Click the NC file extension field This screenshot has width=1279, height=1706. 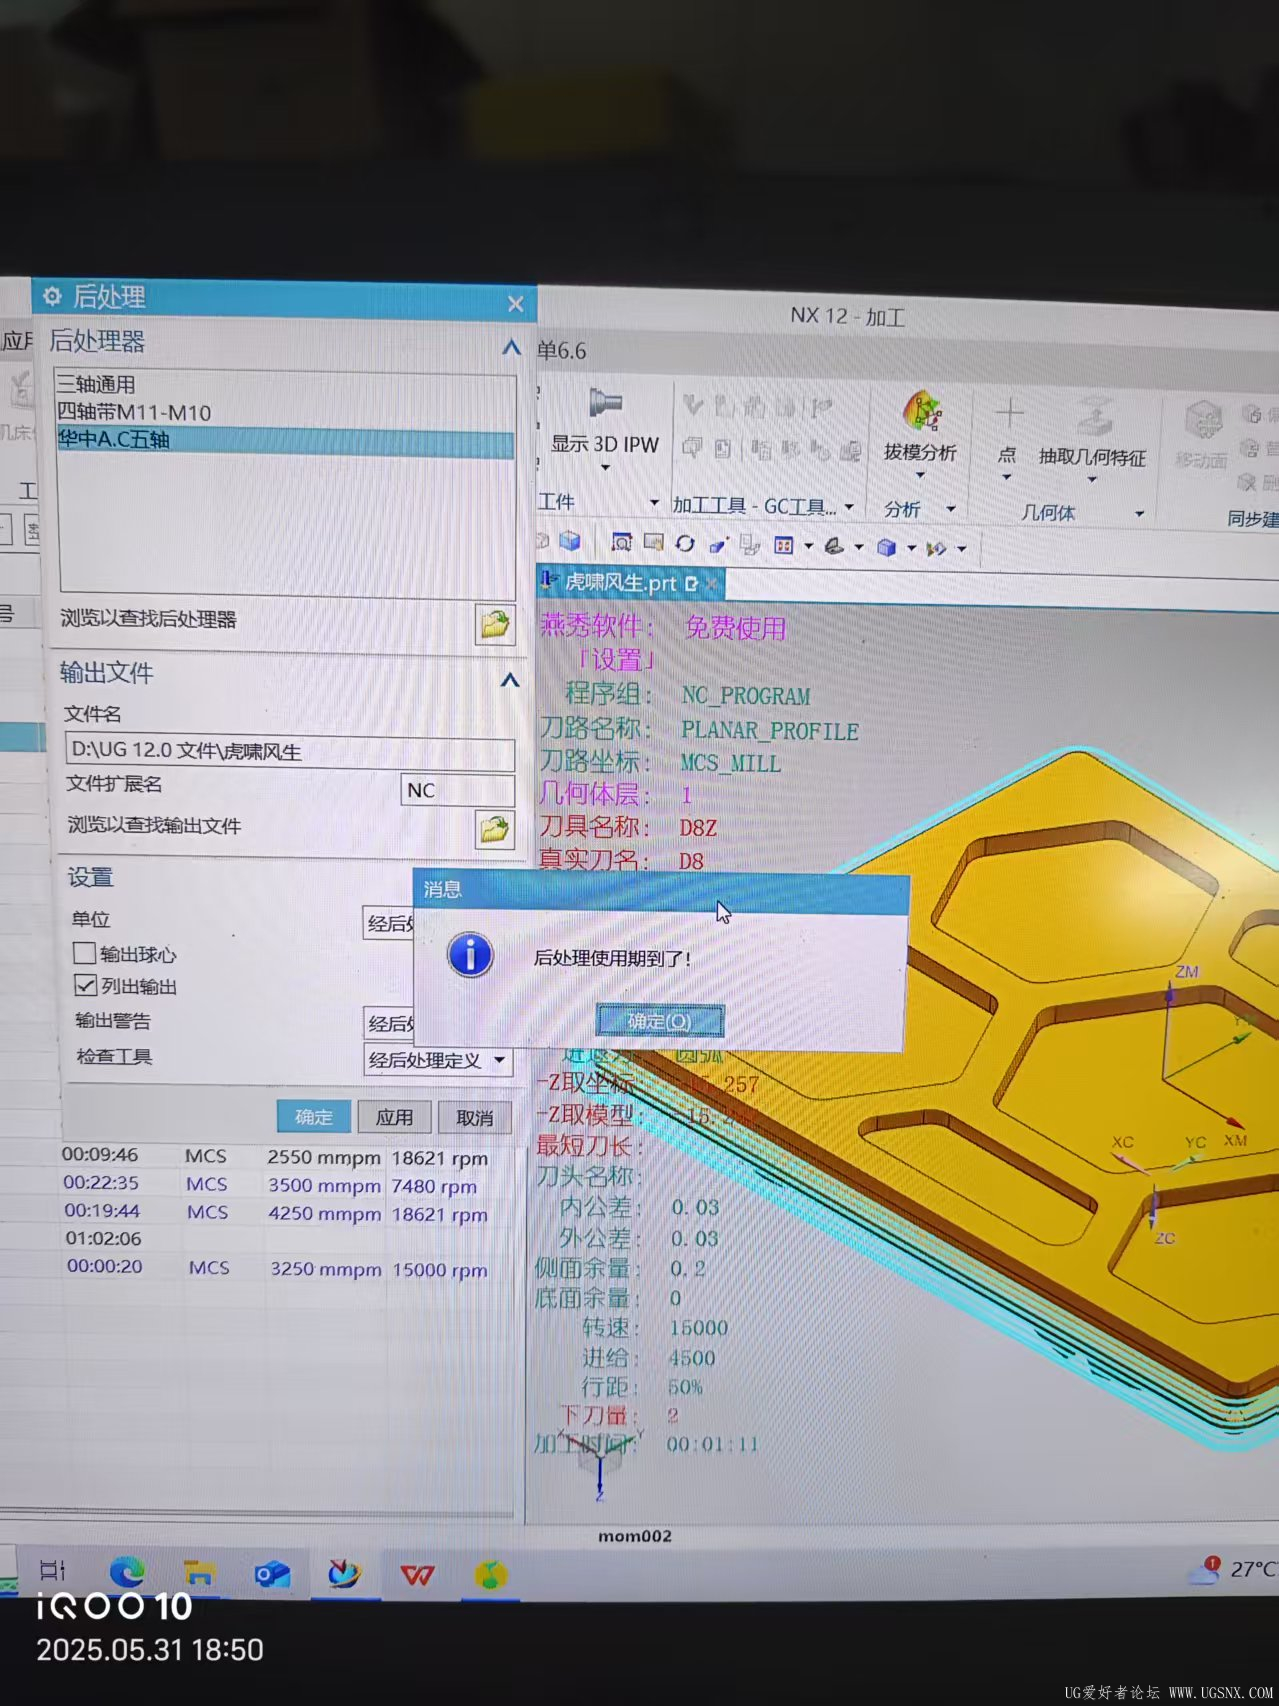click(x=458, y=790)
